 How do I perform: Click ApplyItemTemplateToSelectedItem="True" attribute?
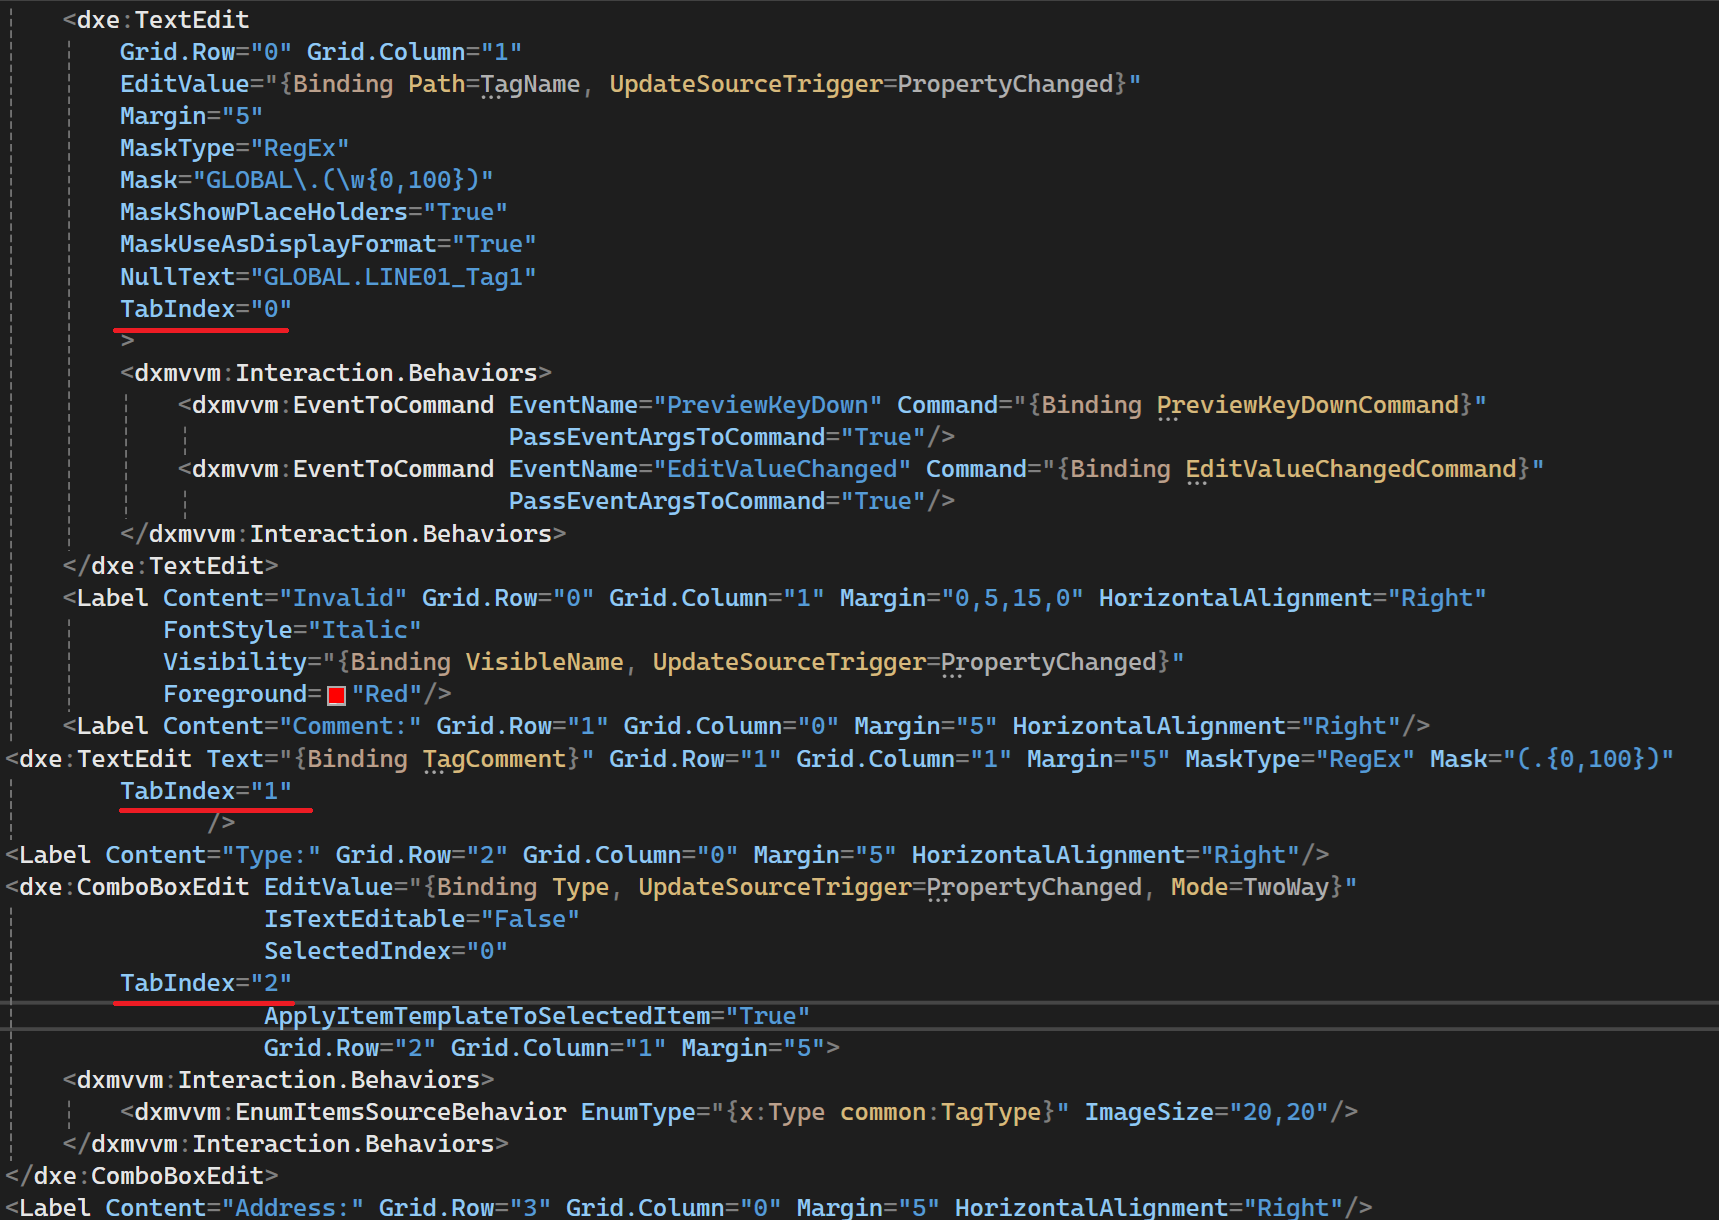coord(537,1016)
